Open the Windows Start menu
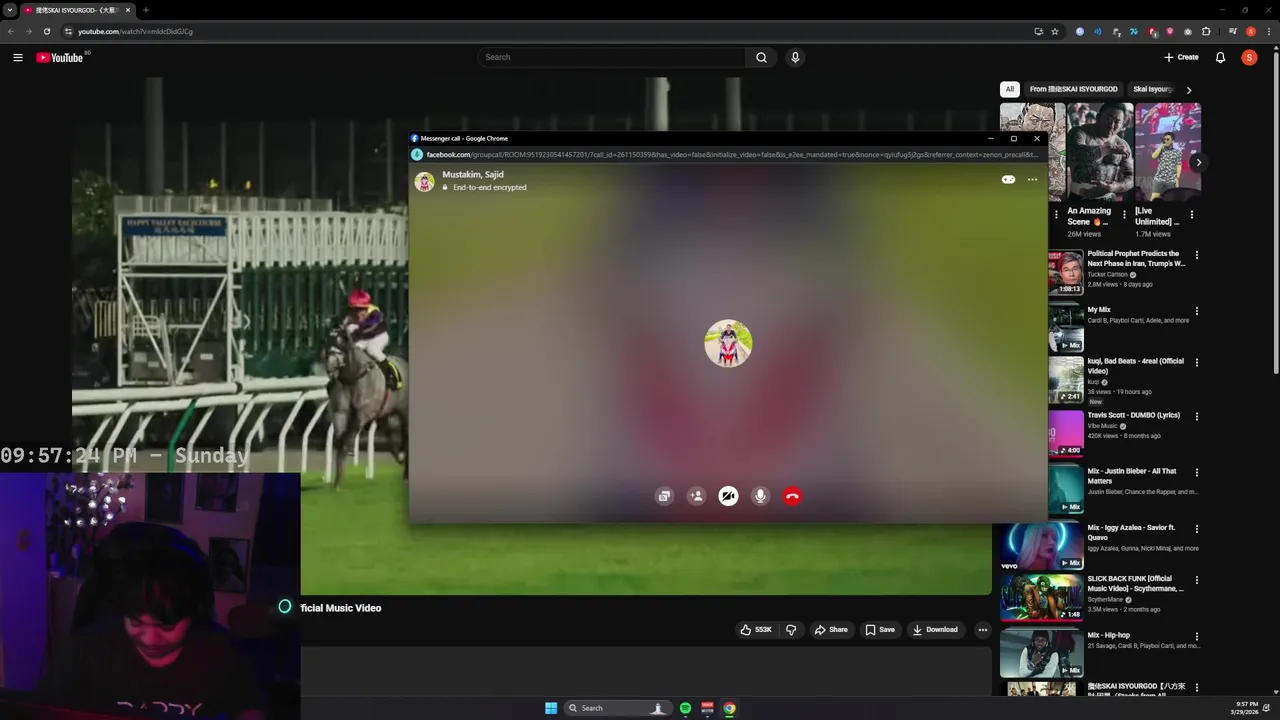This screenshot has height=720, width=1280. pyautogui.click(x=551, y=708)
